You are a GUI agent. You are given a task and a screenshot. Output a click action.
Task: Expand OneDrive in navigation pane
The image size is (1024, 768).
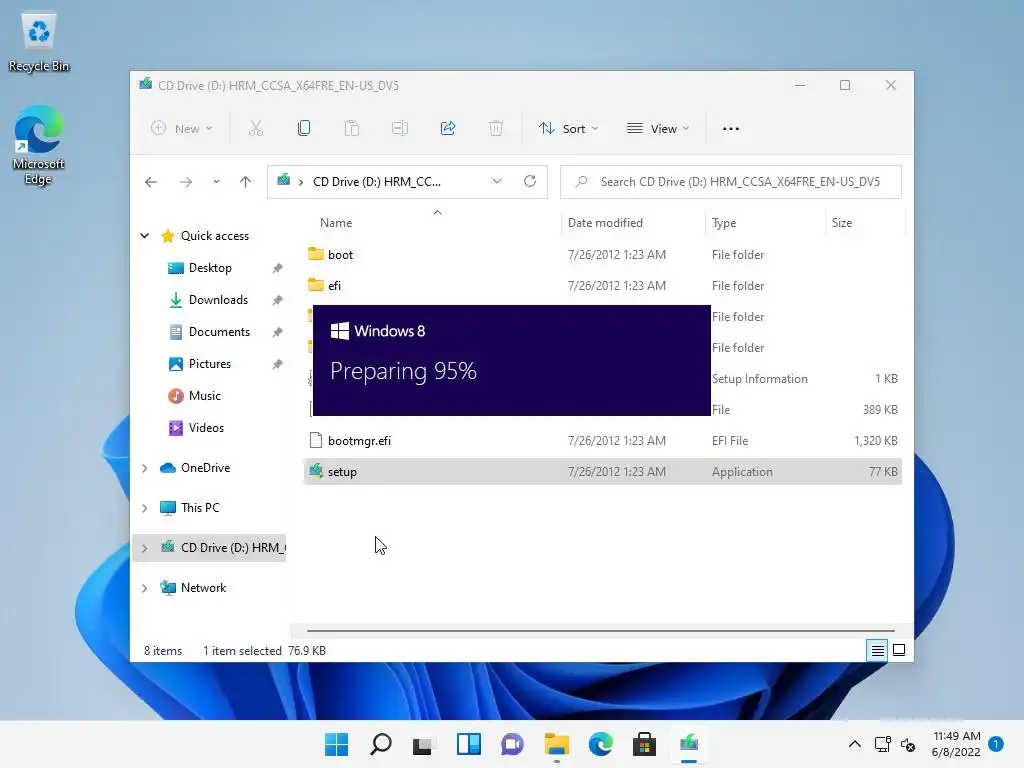pos(145,468)
